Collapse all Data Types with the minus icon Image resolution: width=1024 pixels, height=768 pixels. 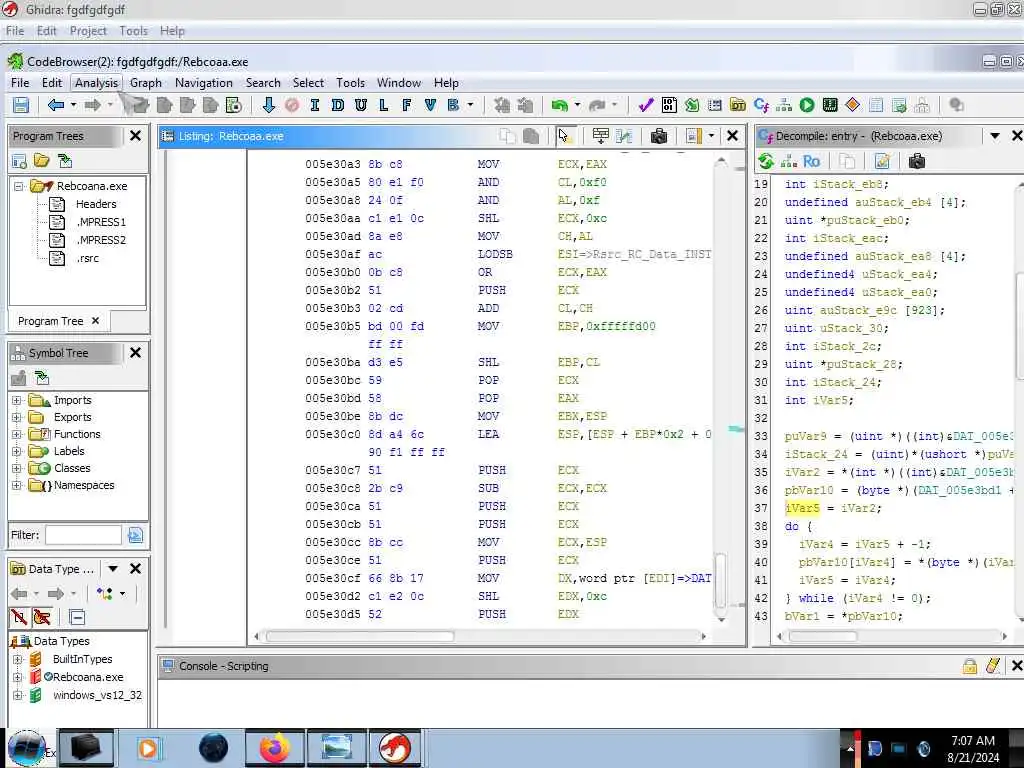click(x=76, y=617)
